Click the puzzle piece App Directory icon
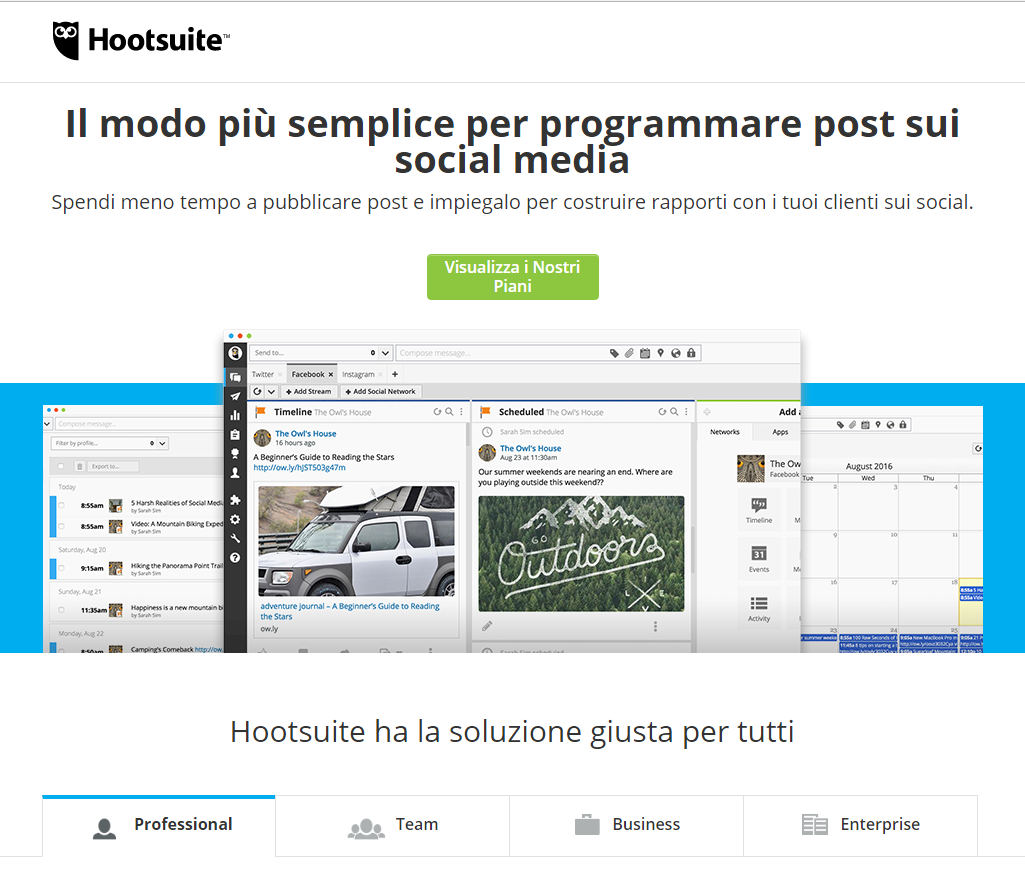This screenshot has width=1025, height=879. tap(235, 500)
